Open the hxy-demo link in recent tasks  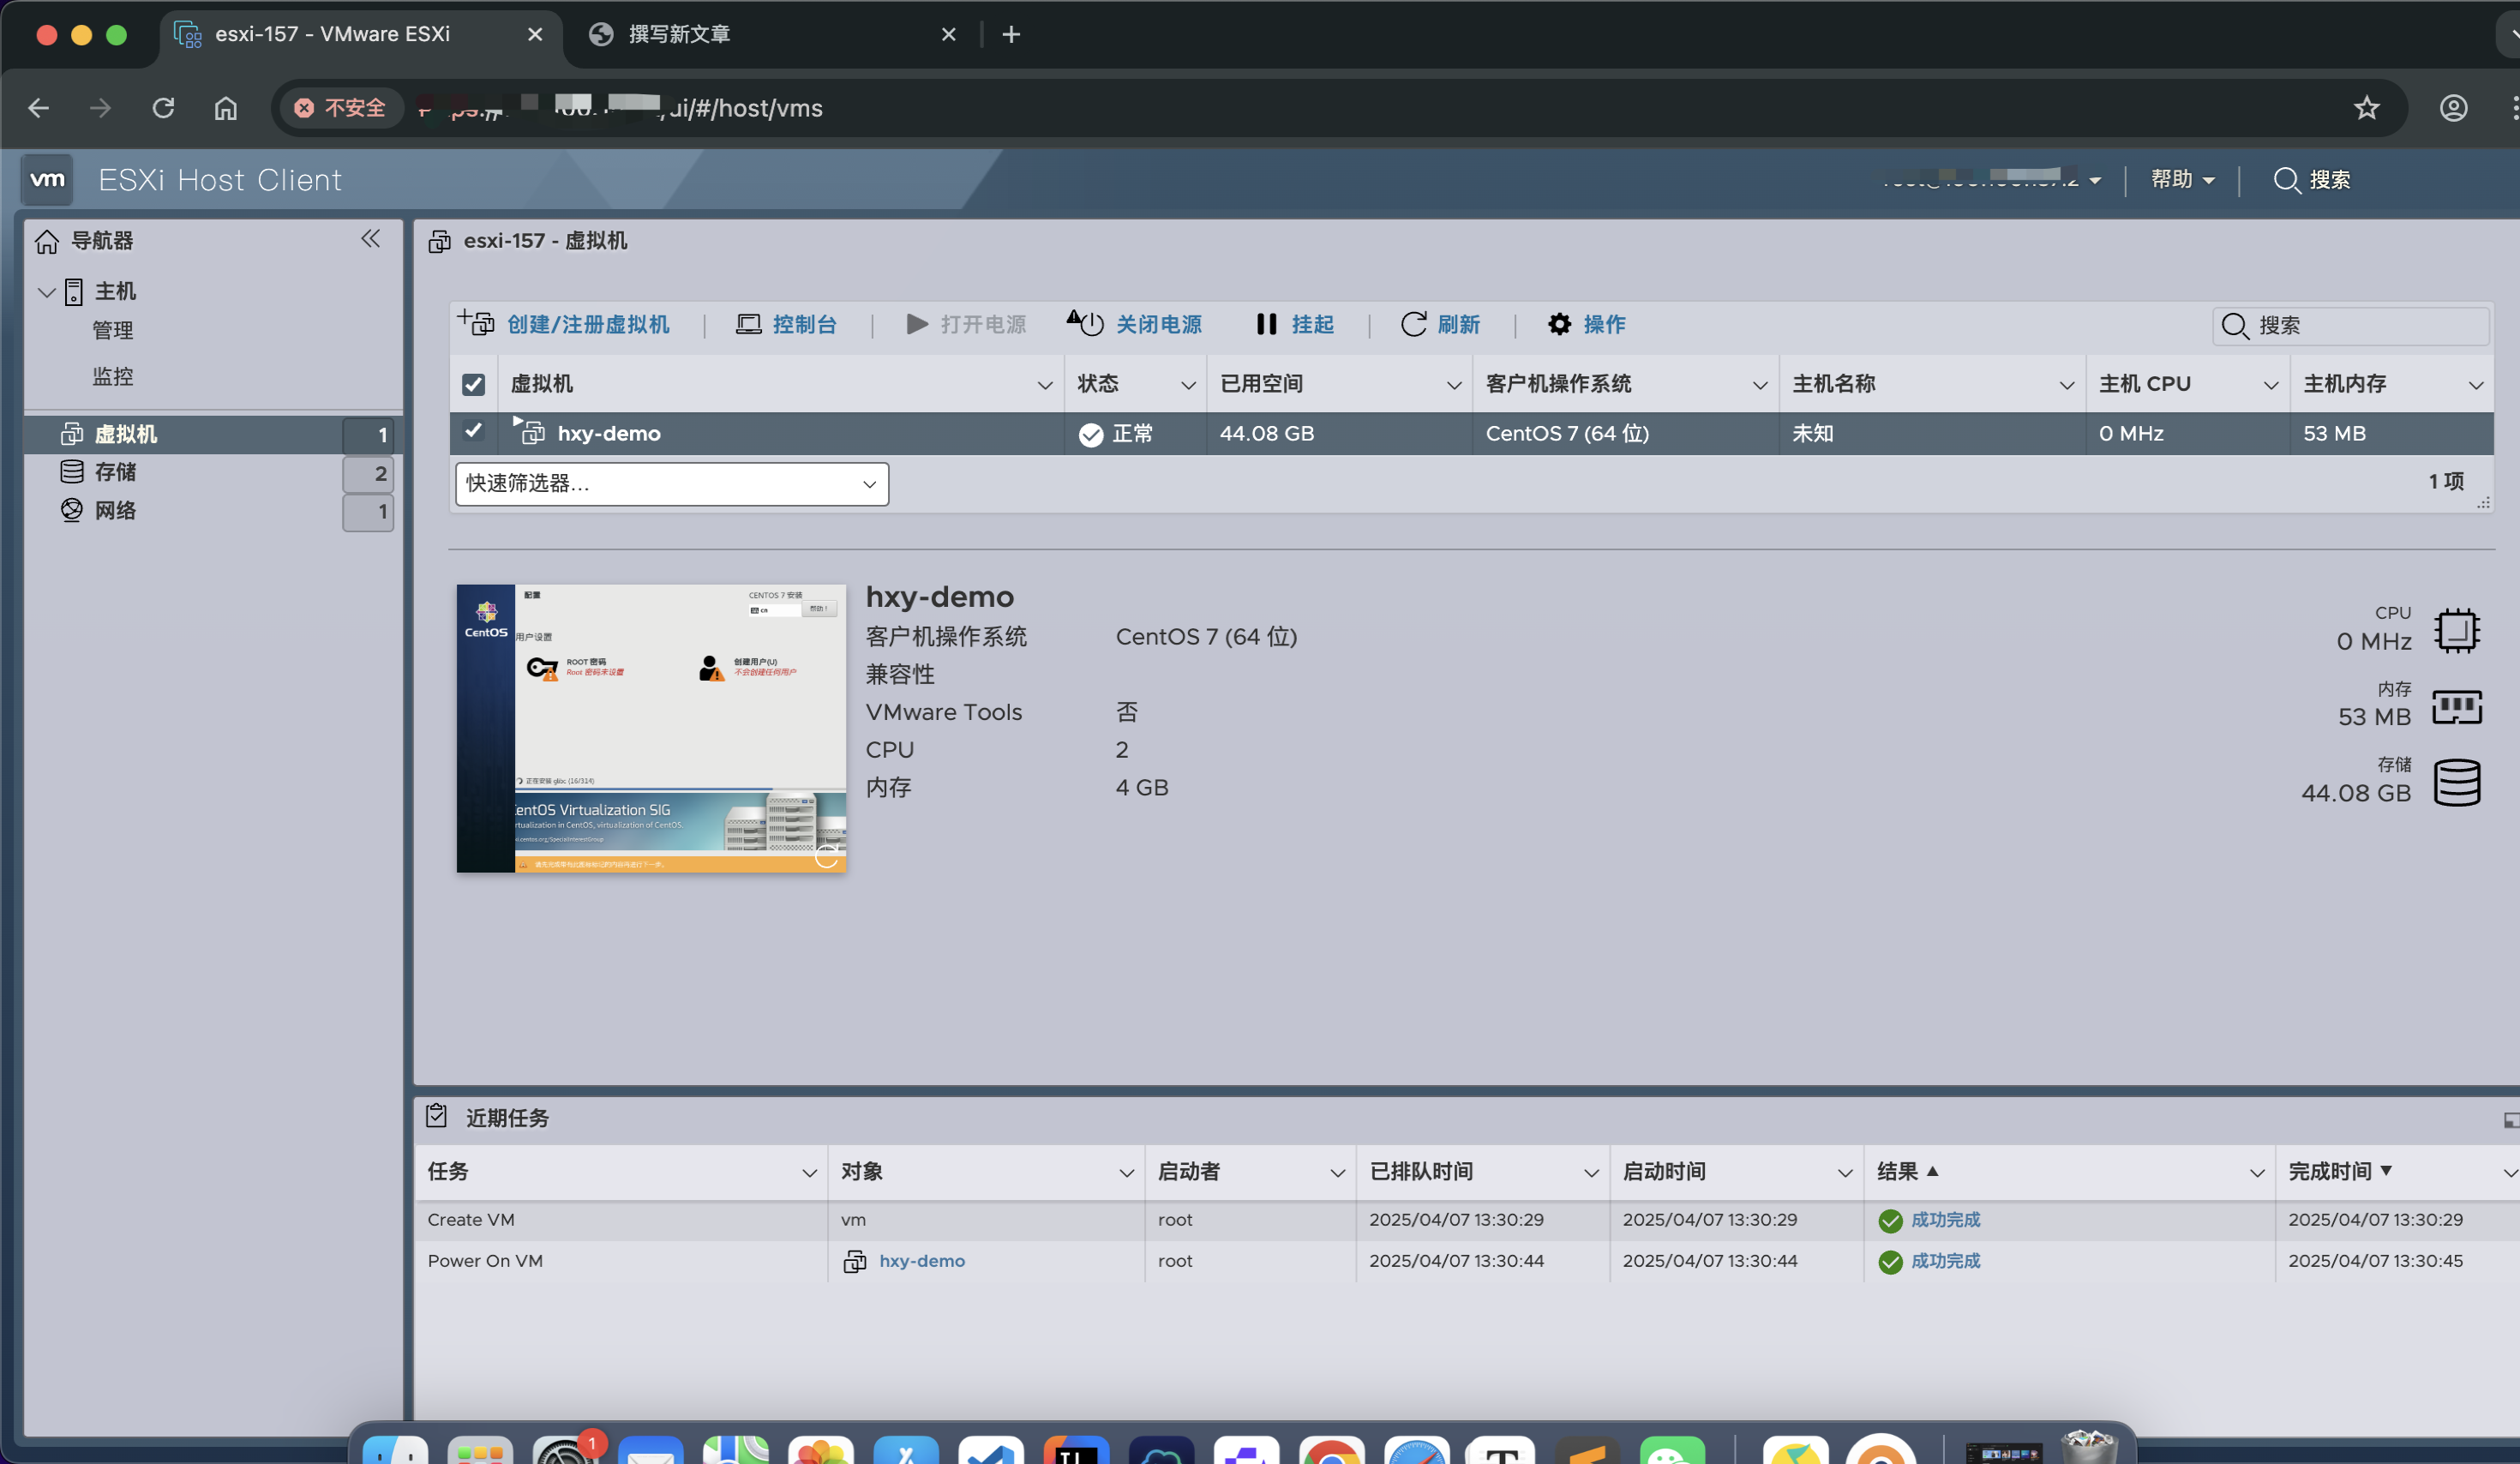922,1261
